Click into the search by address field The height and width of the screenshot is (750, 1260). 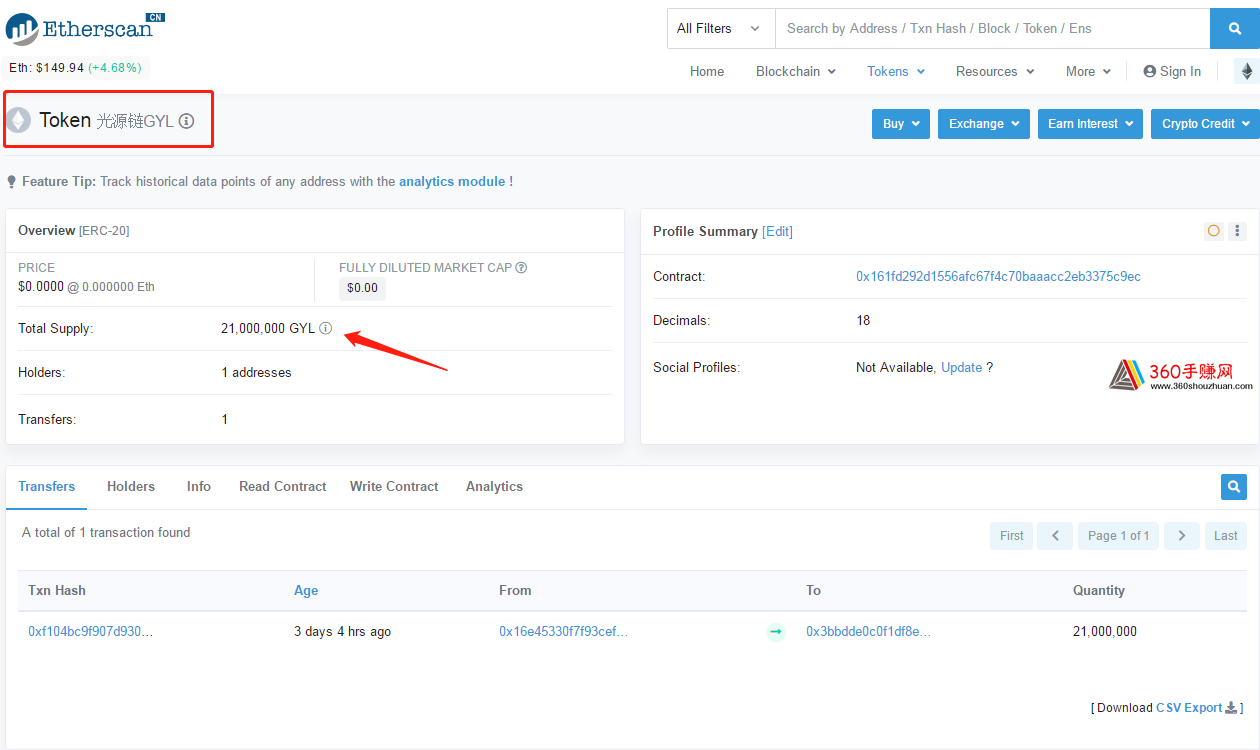pyautogui.click(x=992, y=28)
